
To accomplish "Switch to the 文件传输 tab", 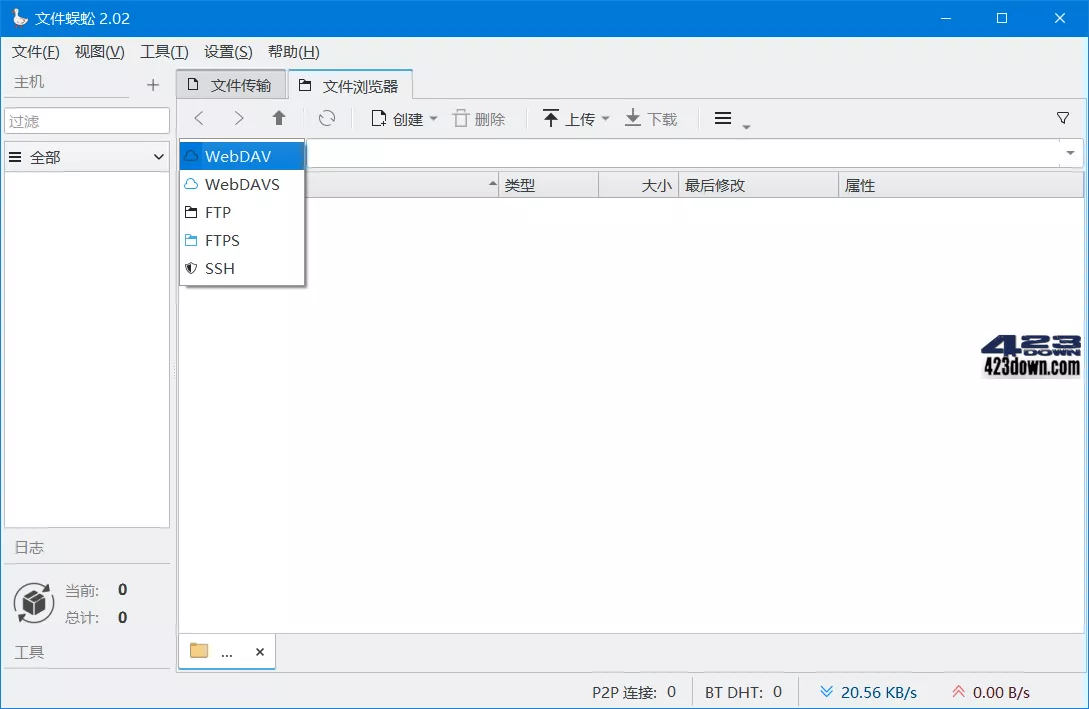I will pos(231,84).
